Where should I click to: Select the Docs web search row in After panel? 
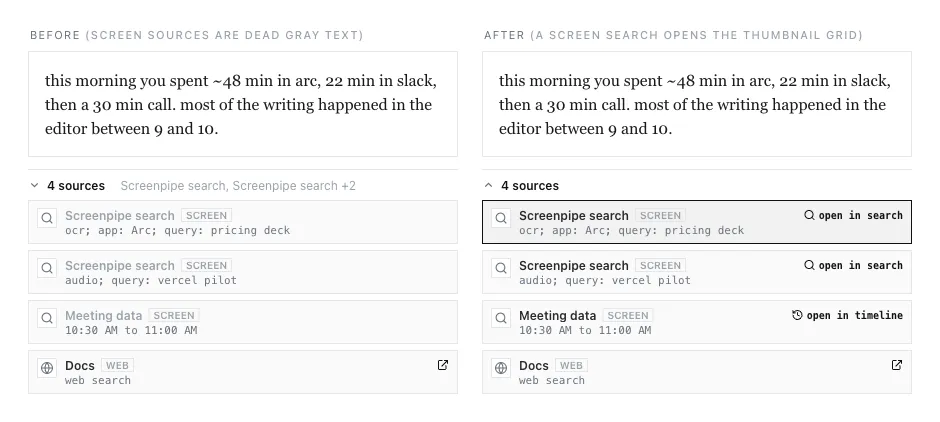click(697, 372)
